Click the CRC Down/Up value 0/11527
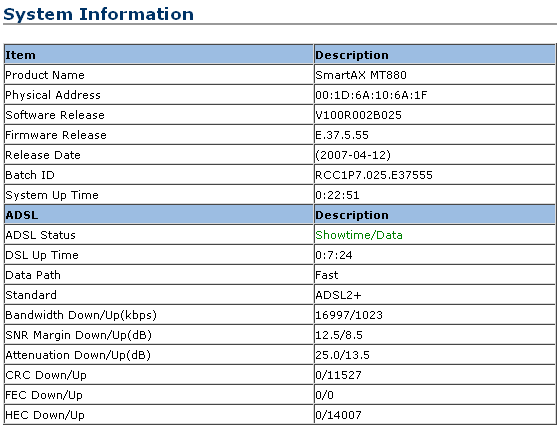This screenshot has width=560, height=429. (x=338, y=375)
